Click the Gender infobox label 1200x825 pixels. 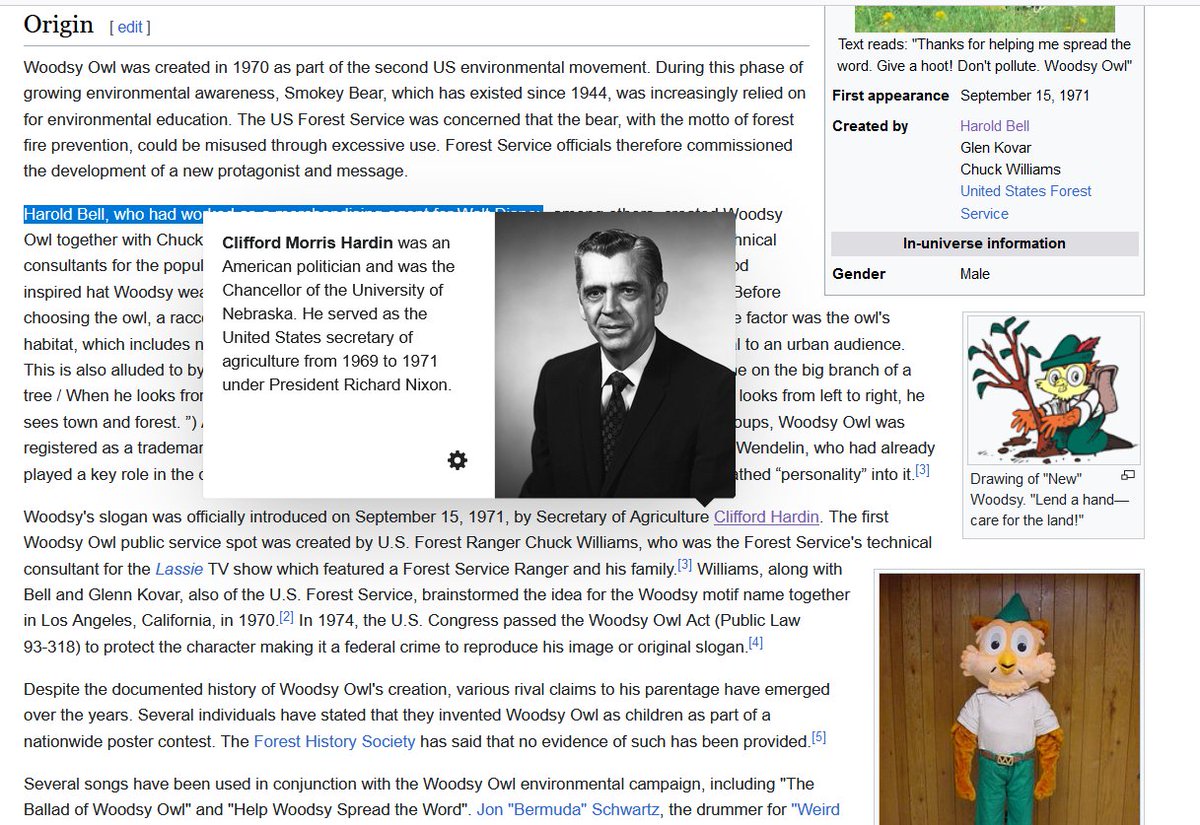coord(859,274)
